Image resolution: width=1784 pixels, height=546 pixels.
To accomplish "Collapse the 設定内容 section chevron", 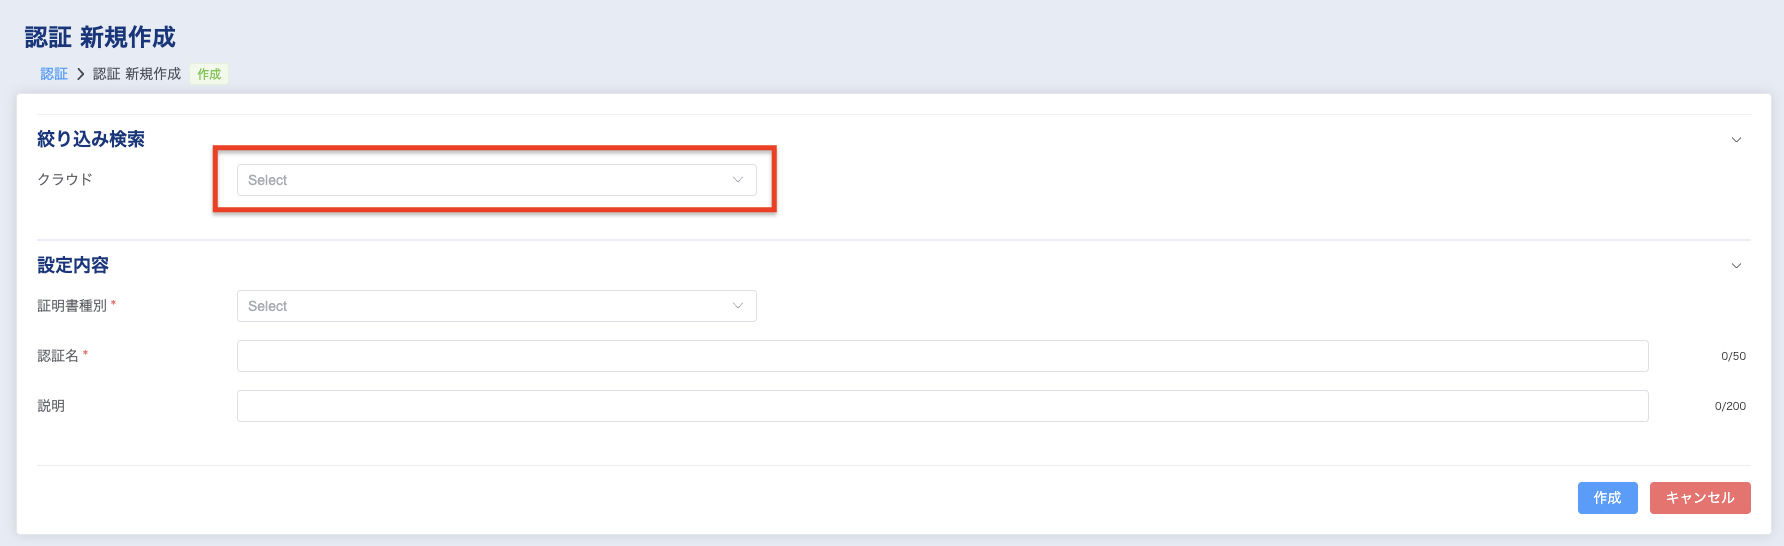I will (1736, 266).
